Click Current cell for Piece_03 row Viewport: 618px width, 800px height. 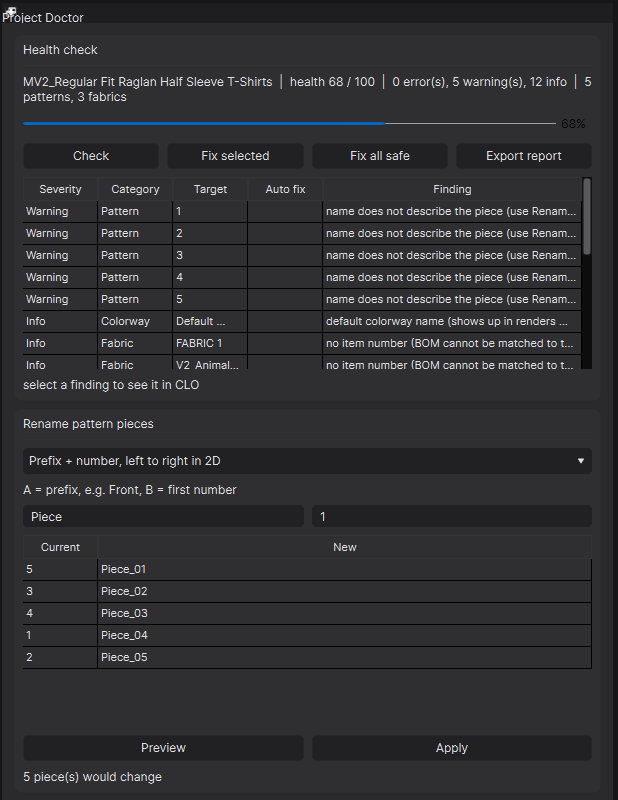(60, 613)
